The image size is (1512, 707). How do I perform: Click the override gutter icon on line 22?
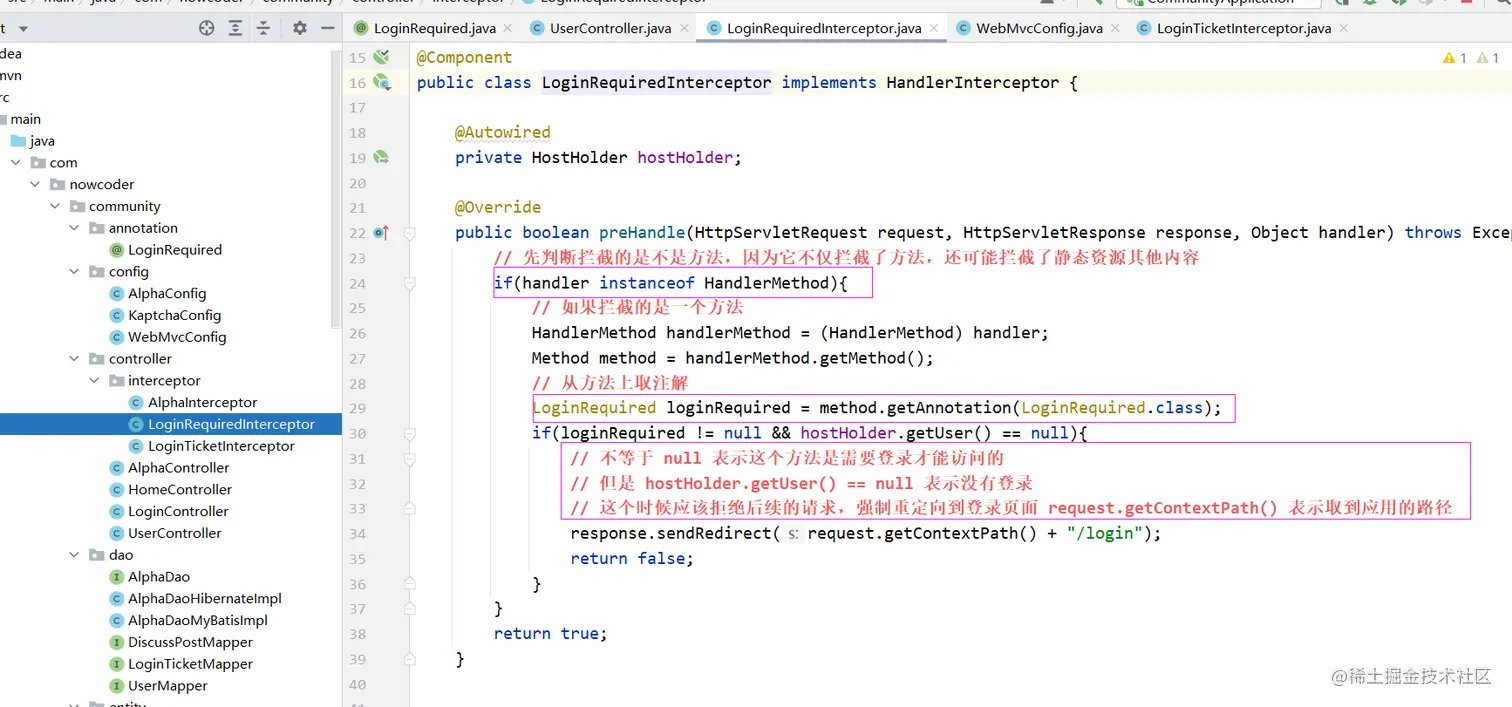380,232
